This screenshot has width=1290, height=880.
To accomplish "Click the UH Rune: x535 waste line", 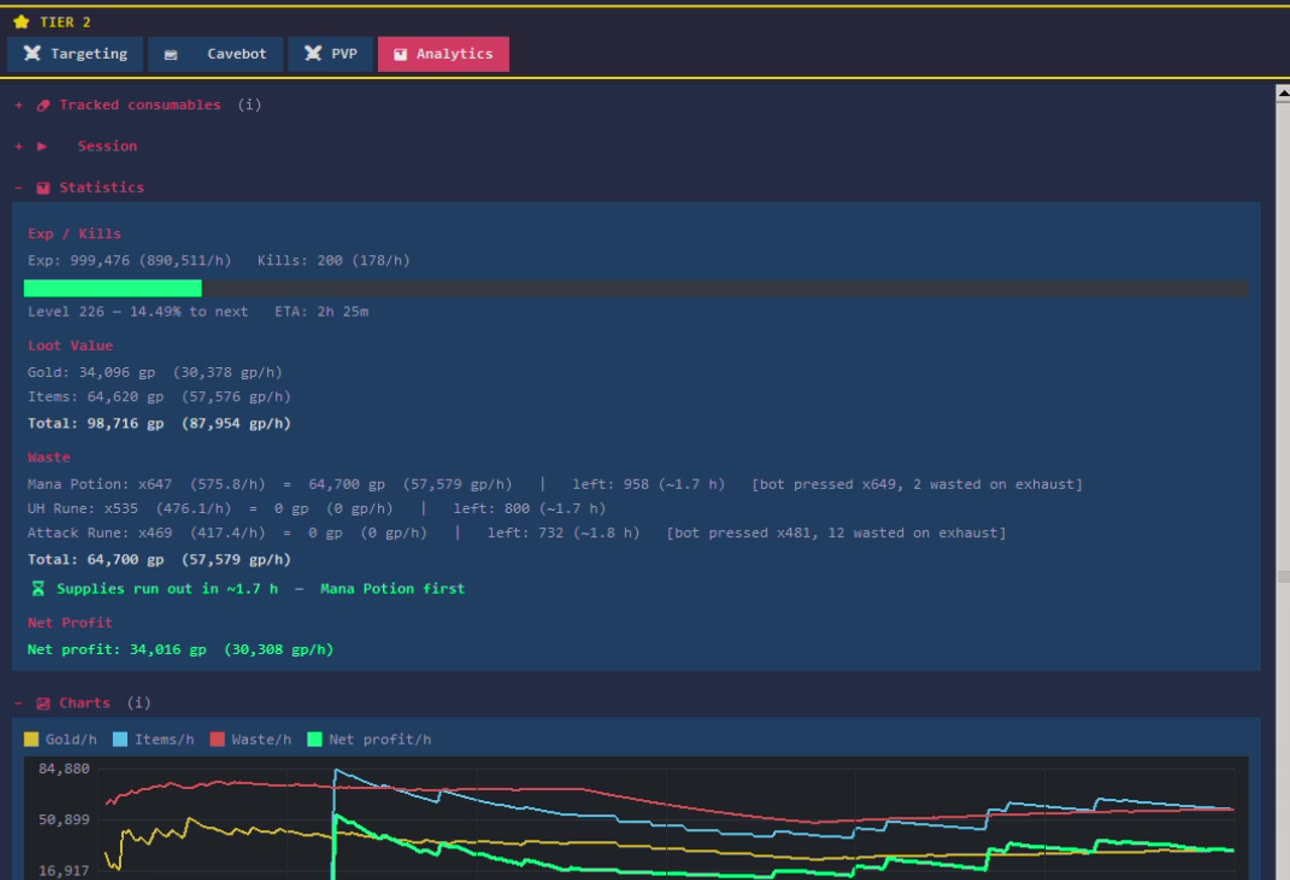I will tap(317, 508).
